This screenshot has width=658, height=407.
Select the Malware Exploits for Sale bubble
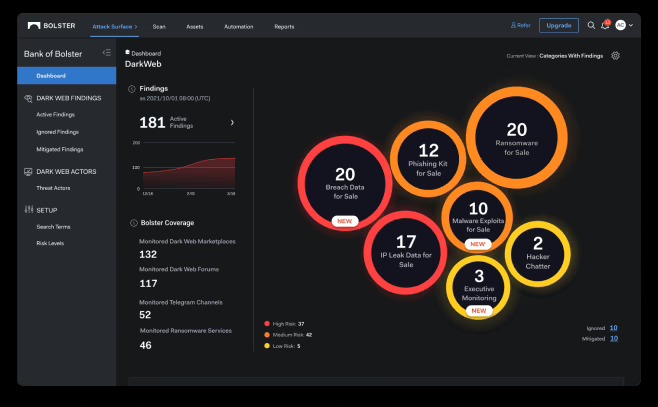[478, 217]
